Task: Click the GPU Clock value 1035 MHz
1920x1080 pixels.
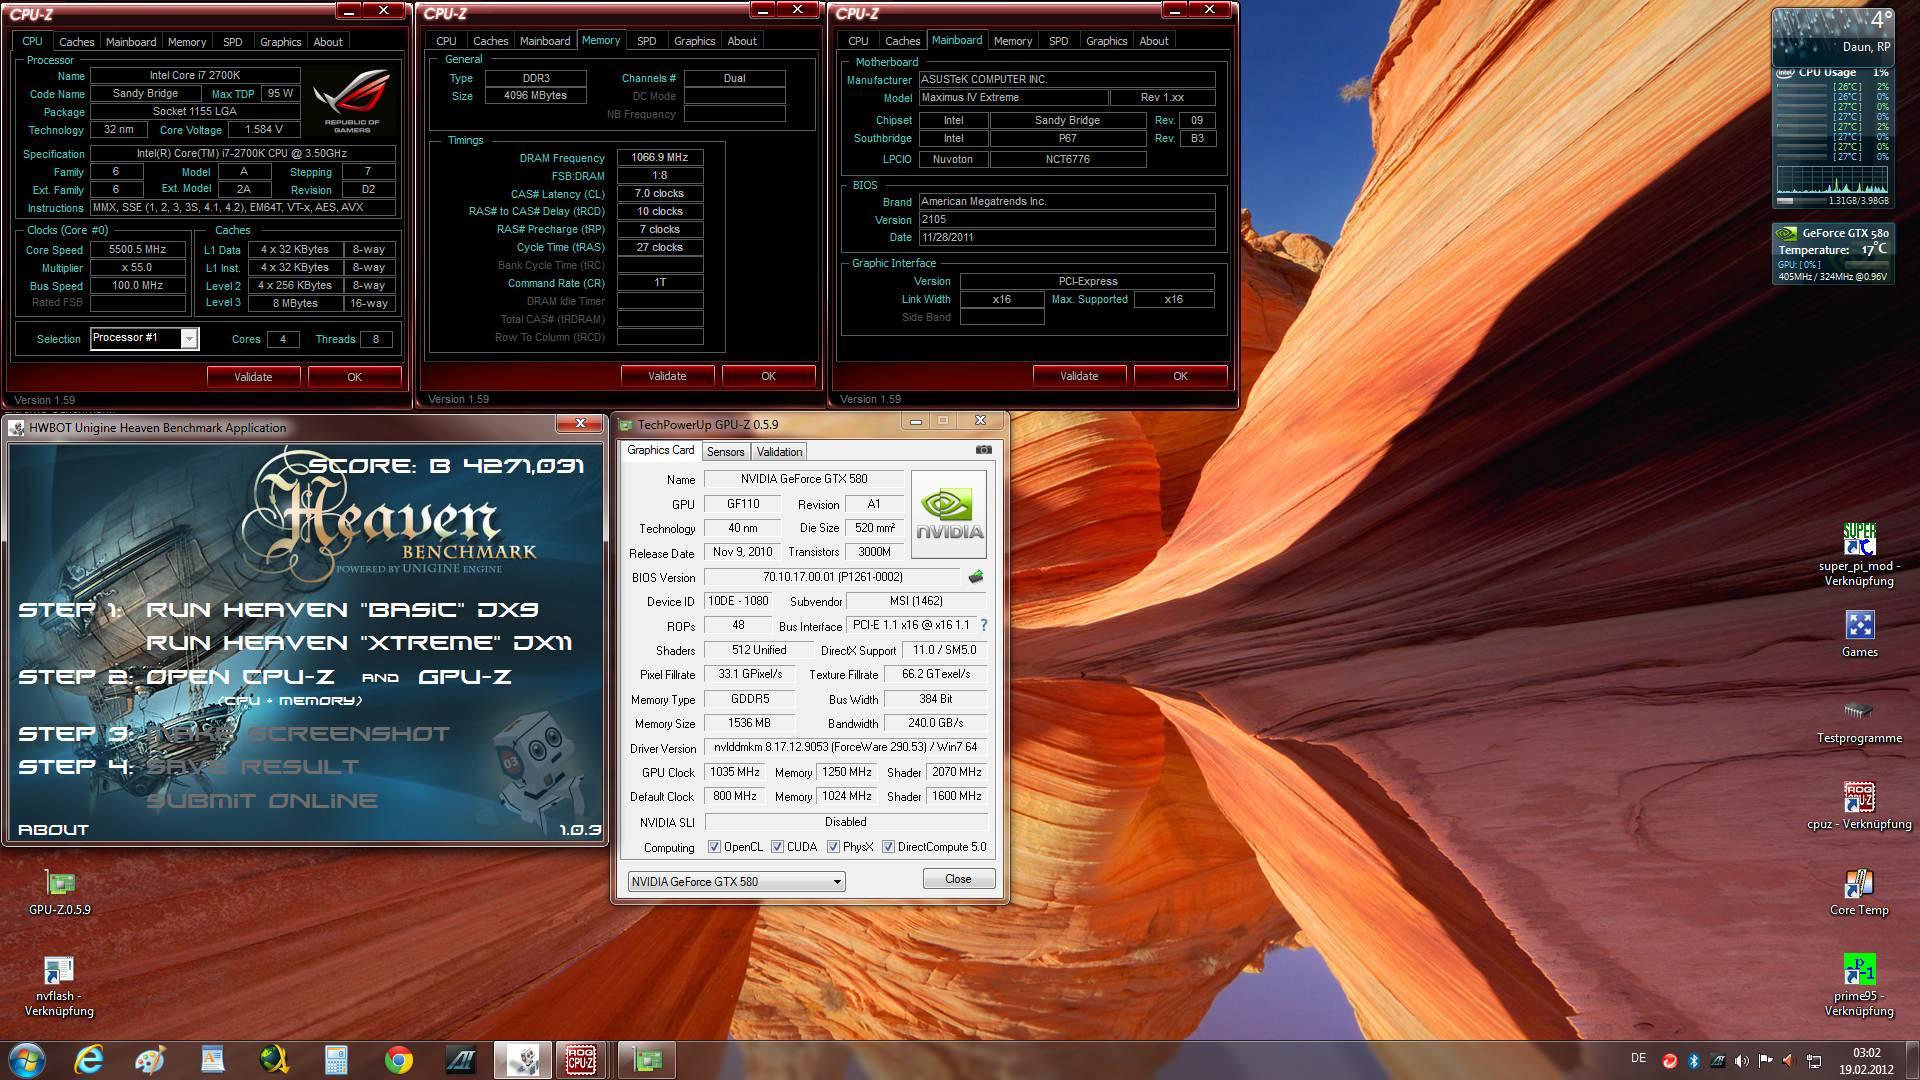Action: 734,772
